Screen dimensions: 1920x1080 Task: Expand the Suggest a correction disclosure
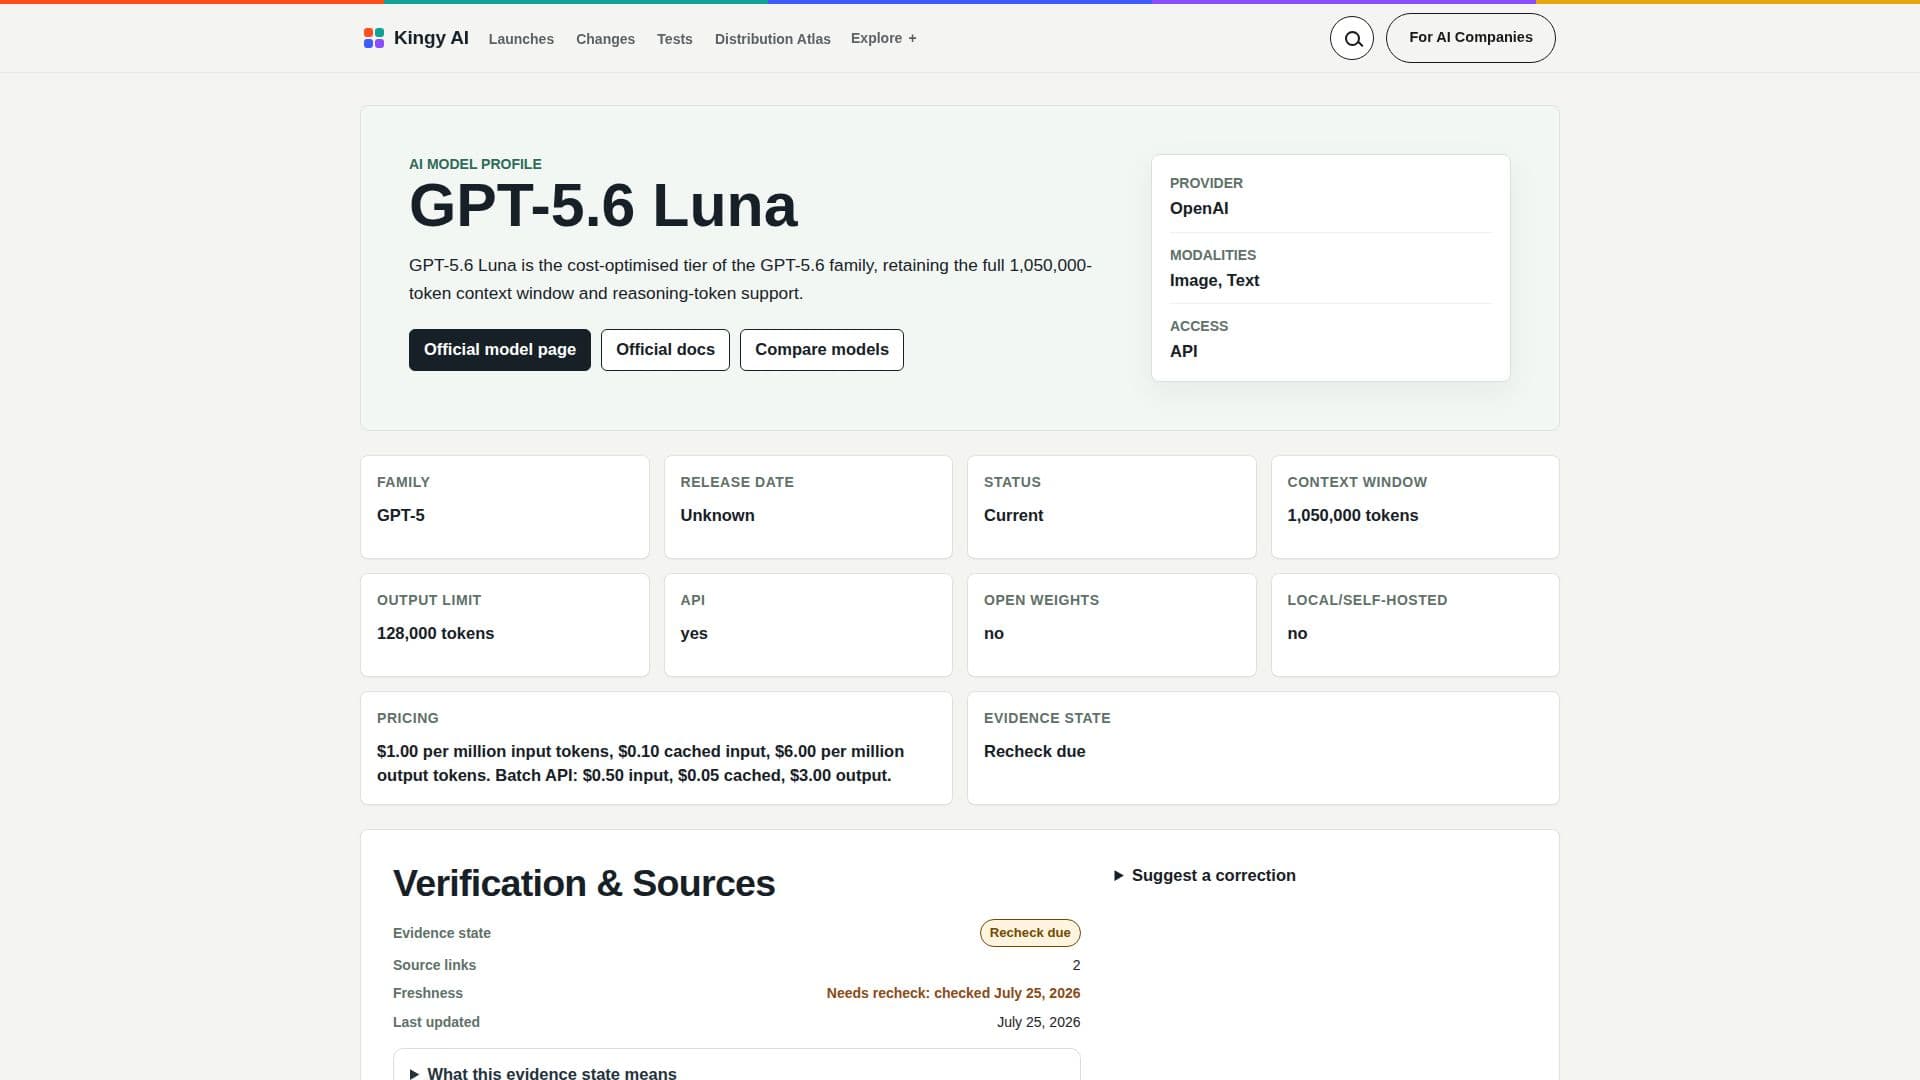pos(1205,876)
